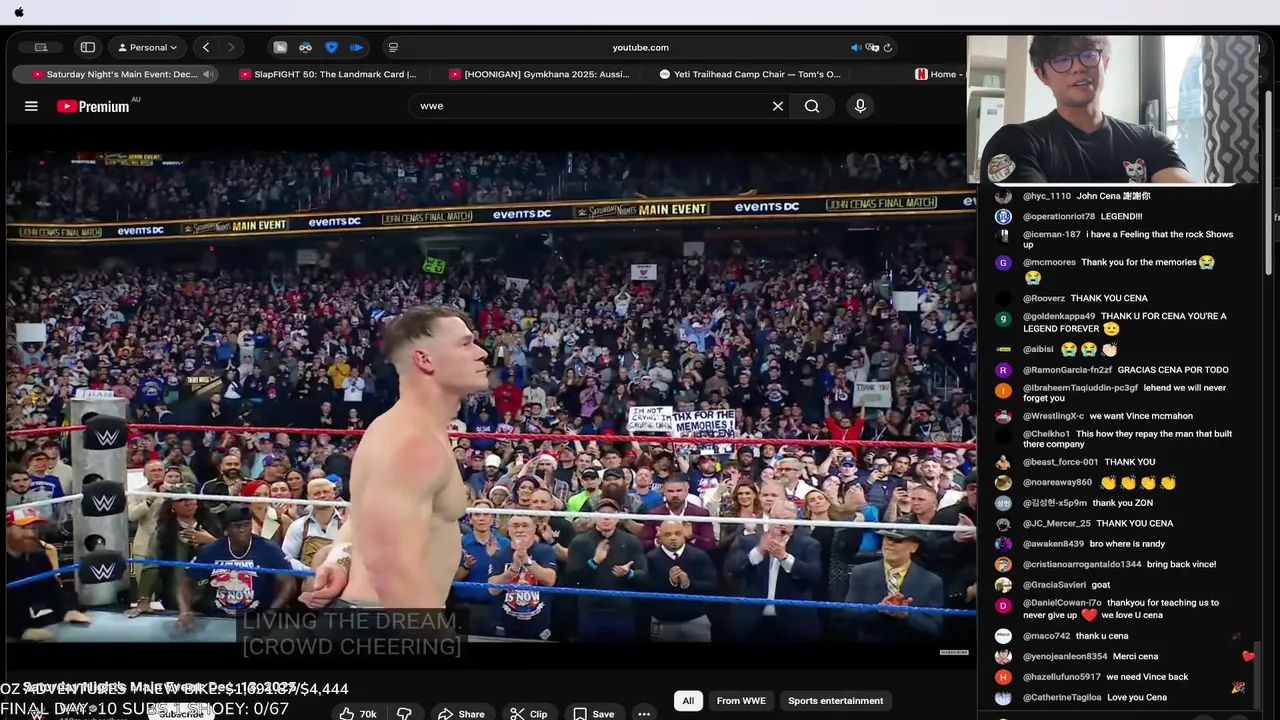The image size is (1280, 720).
Task: Go forward in browser history
Action: pos(231,47)
